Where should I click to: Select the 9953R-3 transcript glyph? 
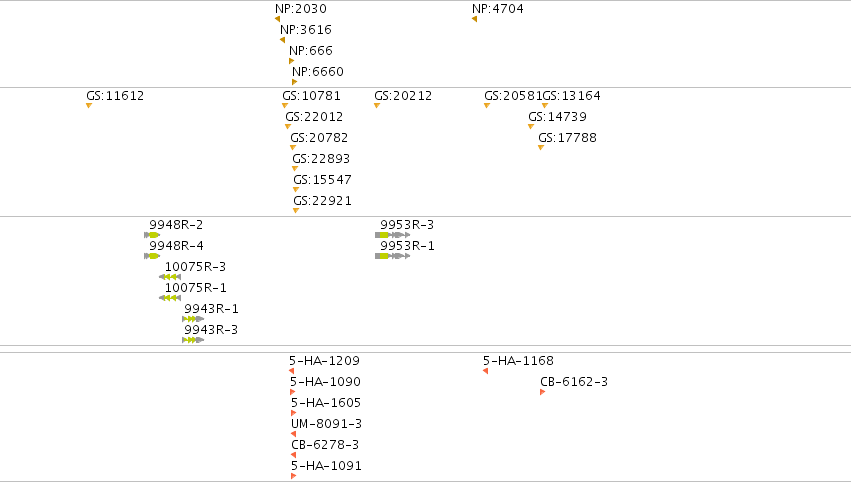coord(392,235)
